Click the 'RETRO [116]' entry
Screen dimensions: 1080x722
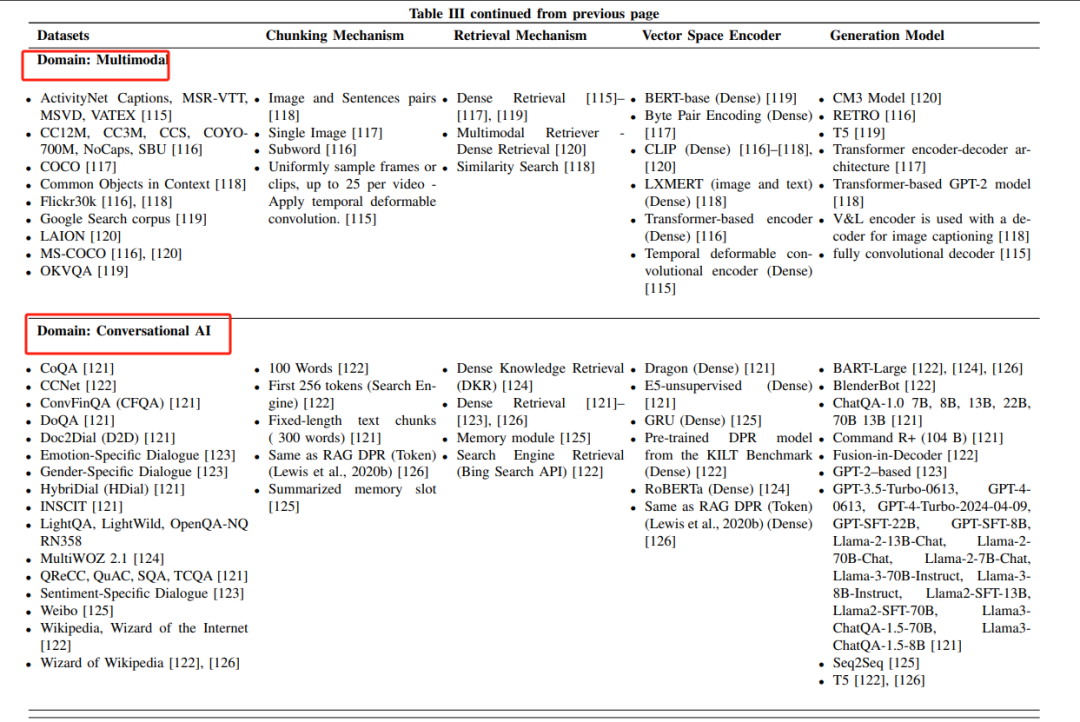[x=874, y=115]
